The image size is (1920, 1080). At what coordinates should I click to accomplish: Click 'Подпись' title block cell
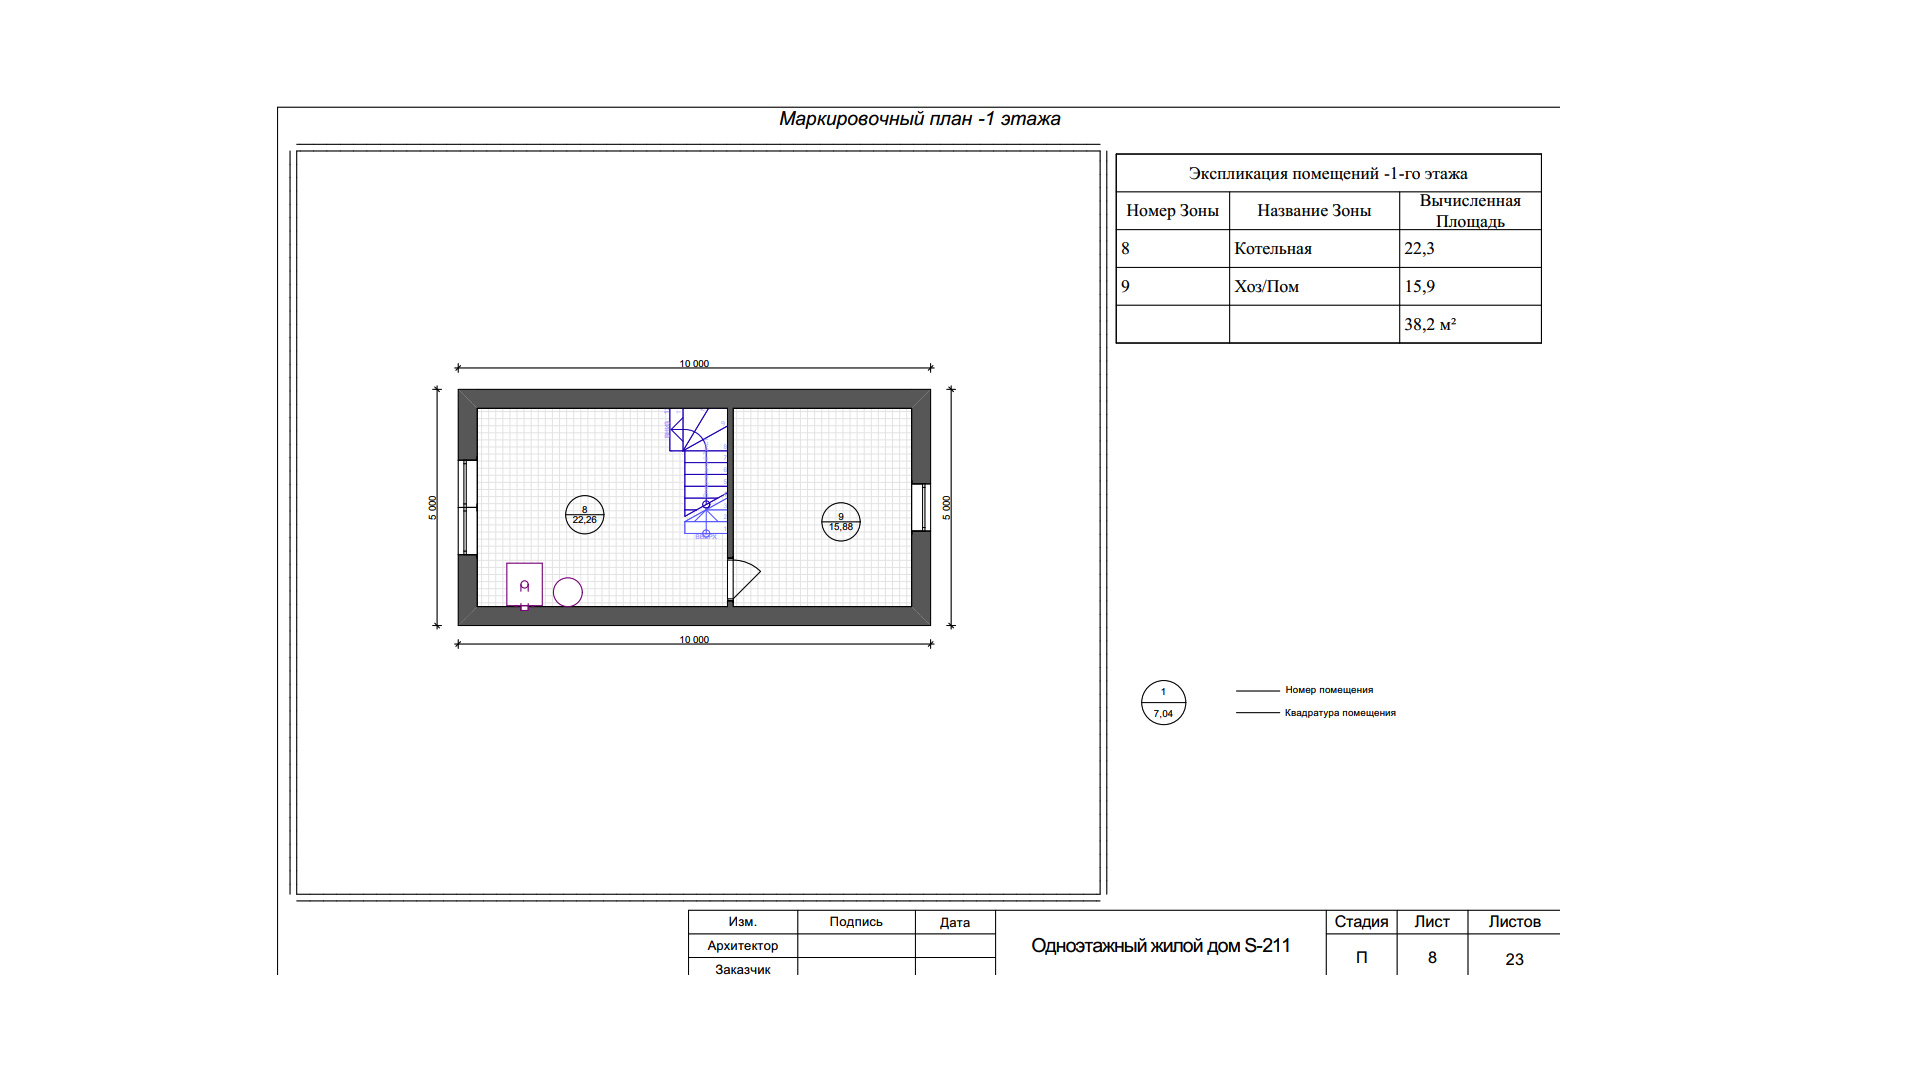tap(856, 922)
